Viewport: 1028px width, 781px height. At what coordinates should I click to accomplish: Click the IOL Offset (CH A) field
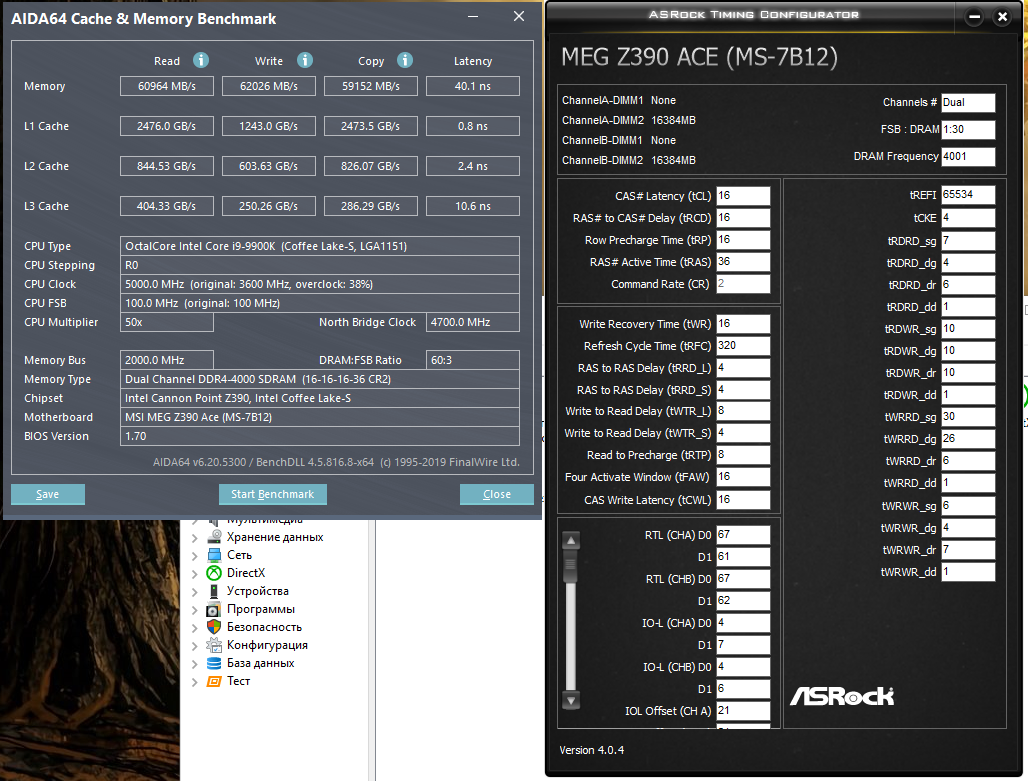[743, 710]
